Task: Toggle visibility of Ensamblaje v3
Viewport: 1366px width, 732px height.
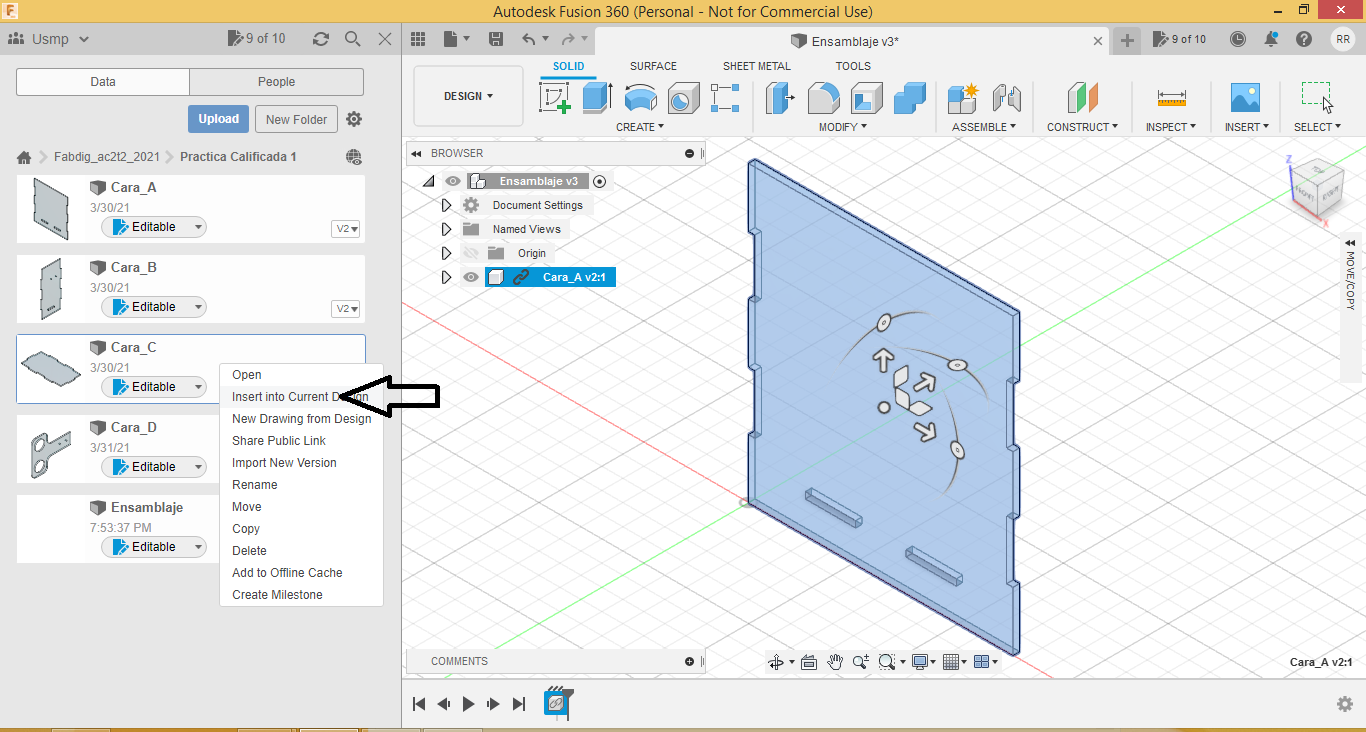Action: [x=453, y=181]
